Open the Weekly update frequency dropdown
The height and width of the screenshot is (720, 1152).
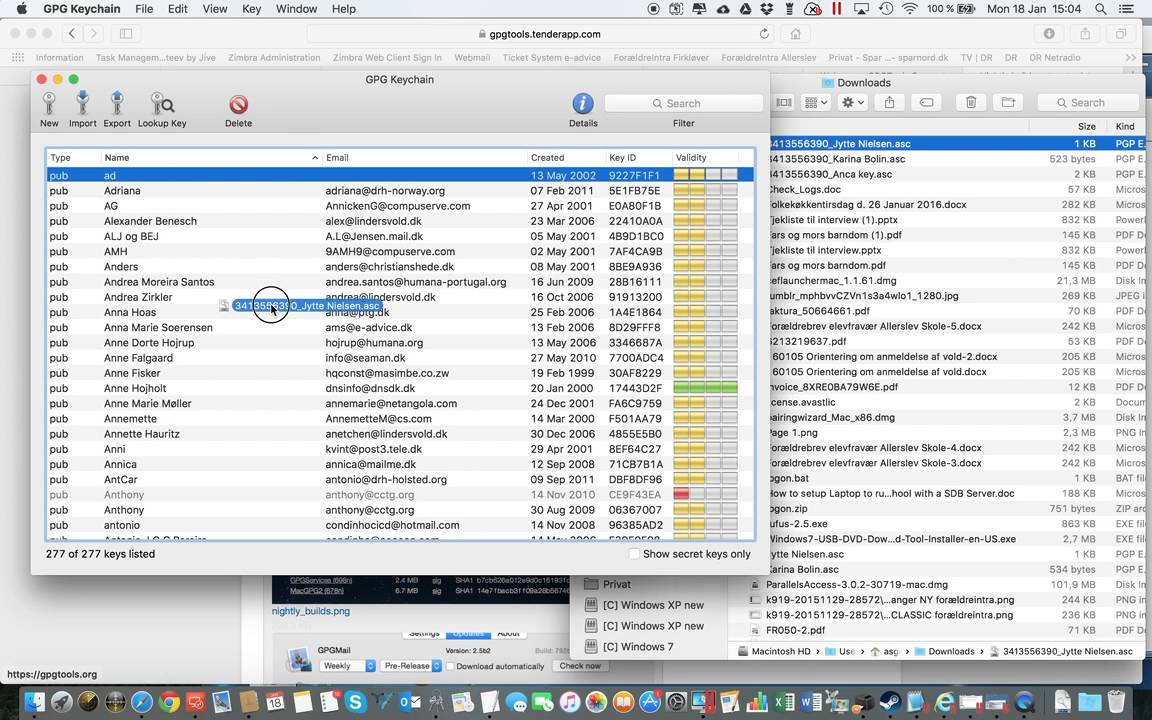348,666
